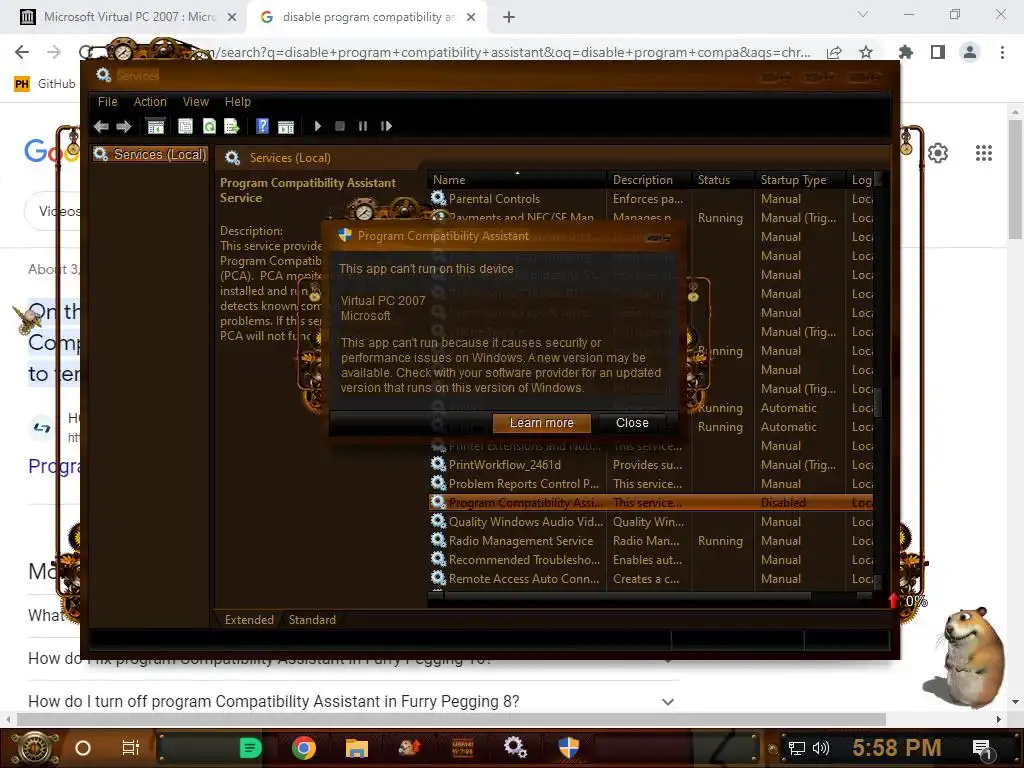Toggle Chrome side panel icon
The height and width of the screenshot is (768, 1024).
(x=938, y=52)
